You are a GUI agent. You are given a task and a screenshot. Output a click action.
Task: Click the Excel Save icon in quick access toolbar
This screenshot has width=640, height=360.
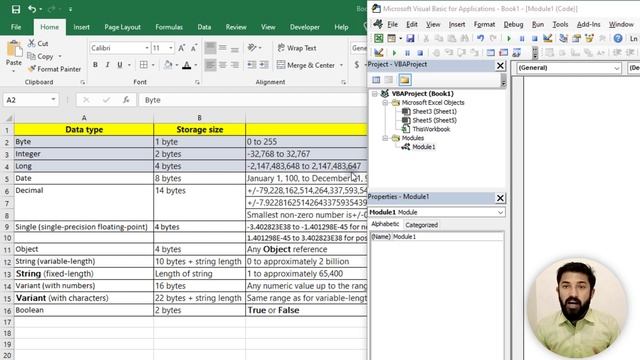click(16, 9)
